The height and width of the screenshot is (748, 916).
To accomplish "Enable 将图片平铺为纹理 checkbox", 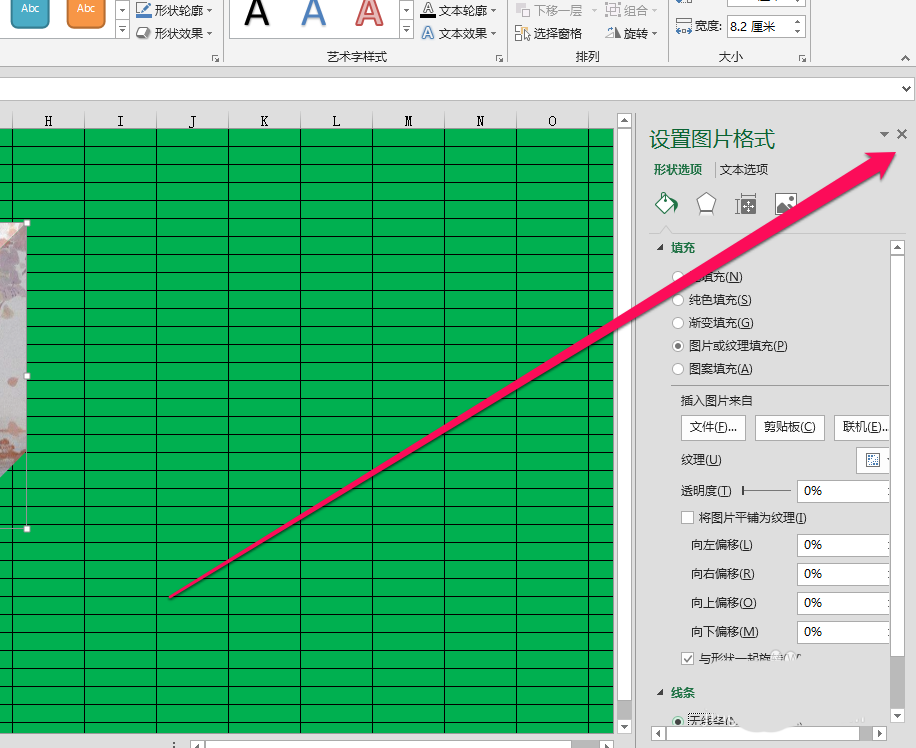I will click(687, 517).
